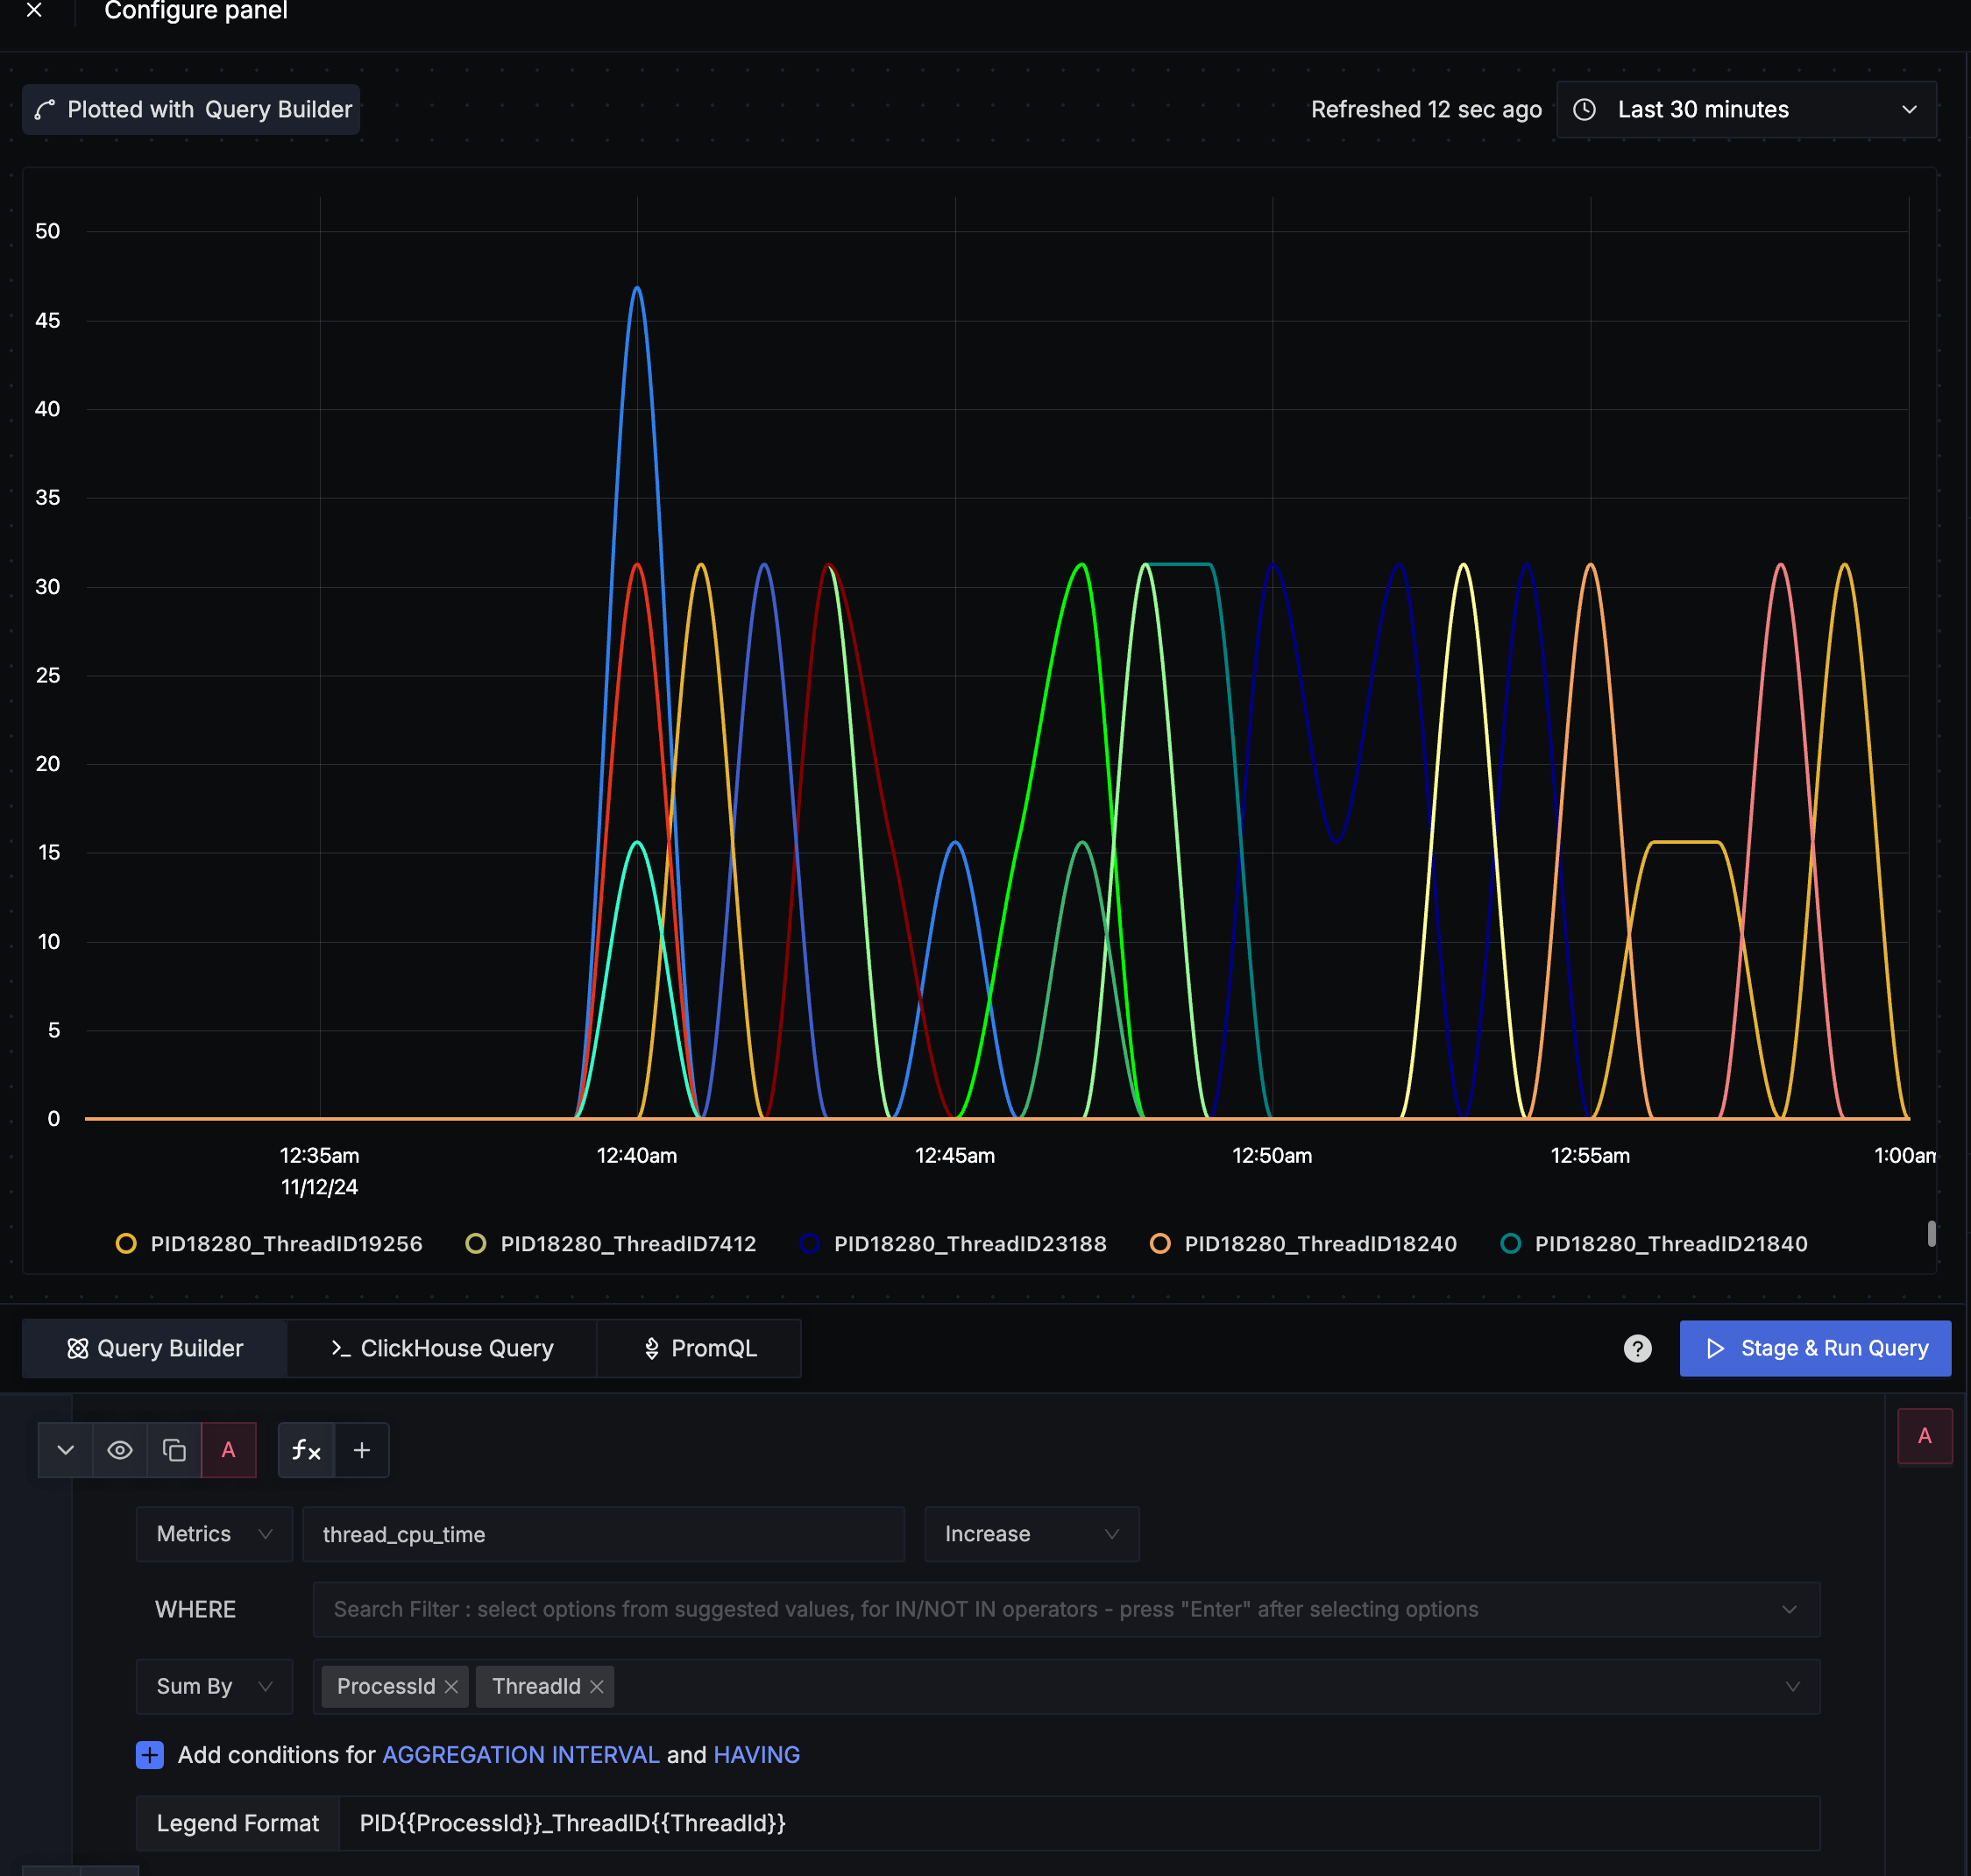Screen dimensions: 1971x1876
Task: Click the red A query label button
Action: [228, 1450]
